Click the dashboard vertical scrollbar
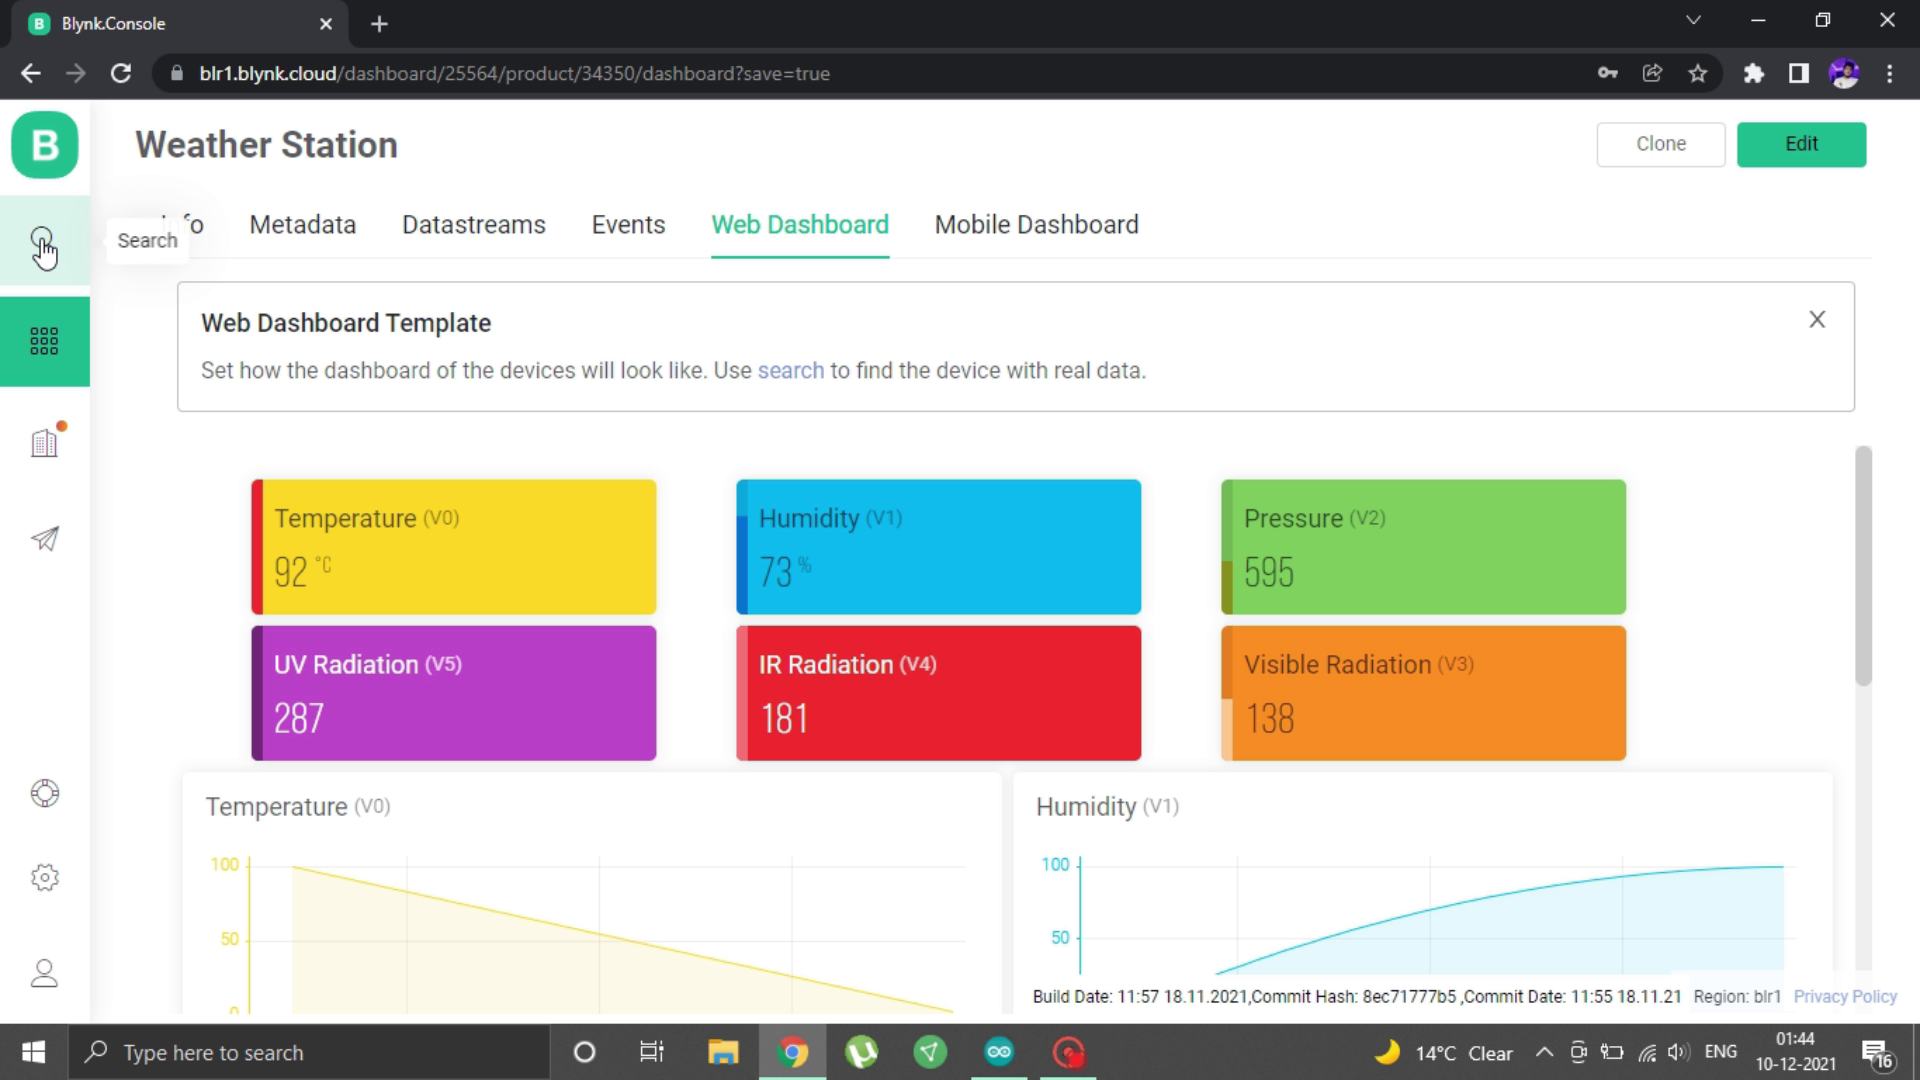Screen dimensions: 1920x1080 point(1862,566)
